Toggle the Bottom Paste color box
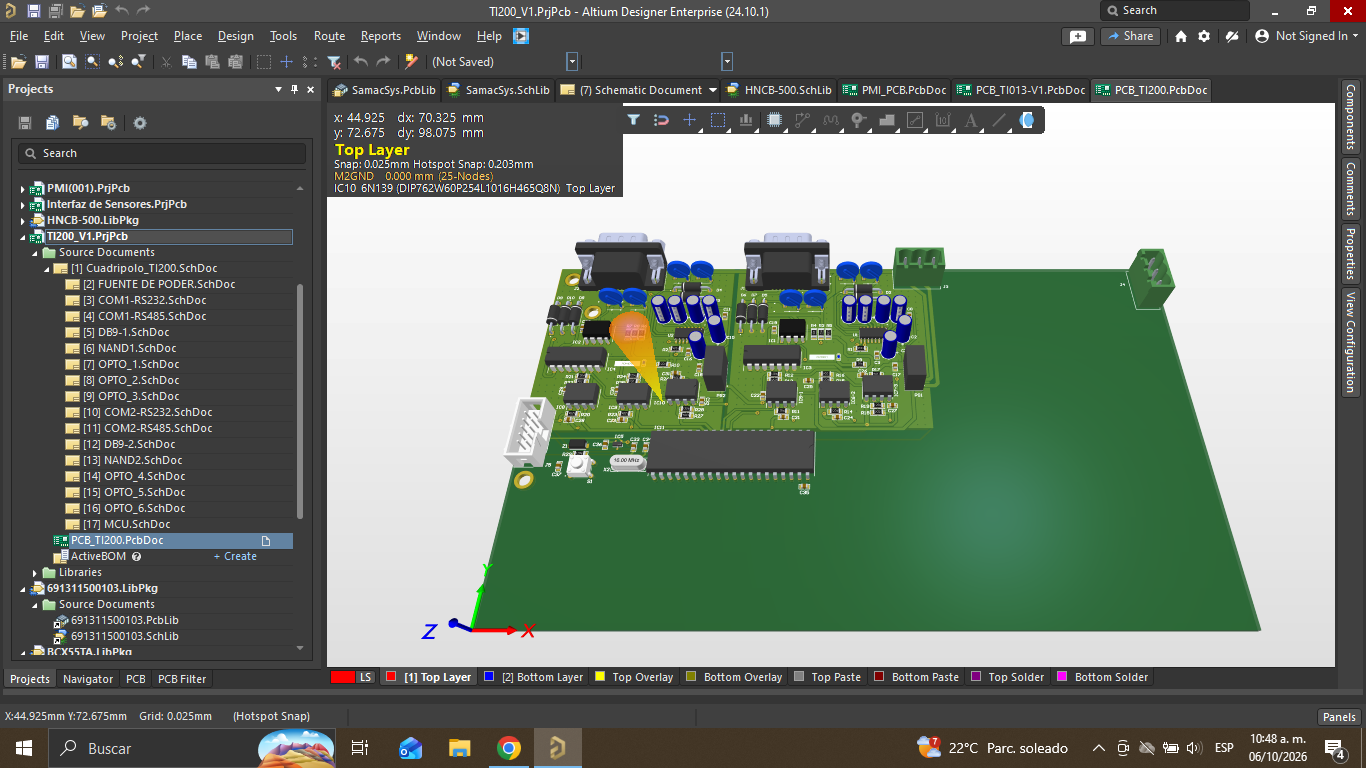The height and width of the screenshot is (768, 1366). (x=879, y=677)
